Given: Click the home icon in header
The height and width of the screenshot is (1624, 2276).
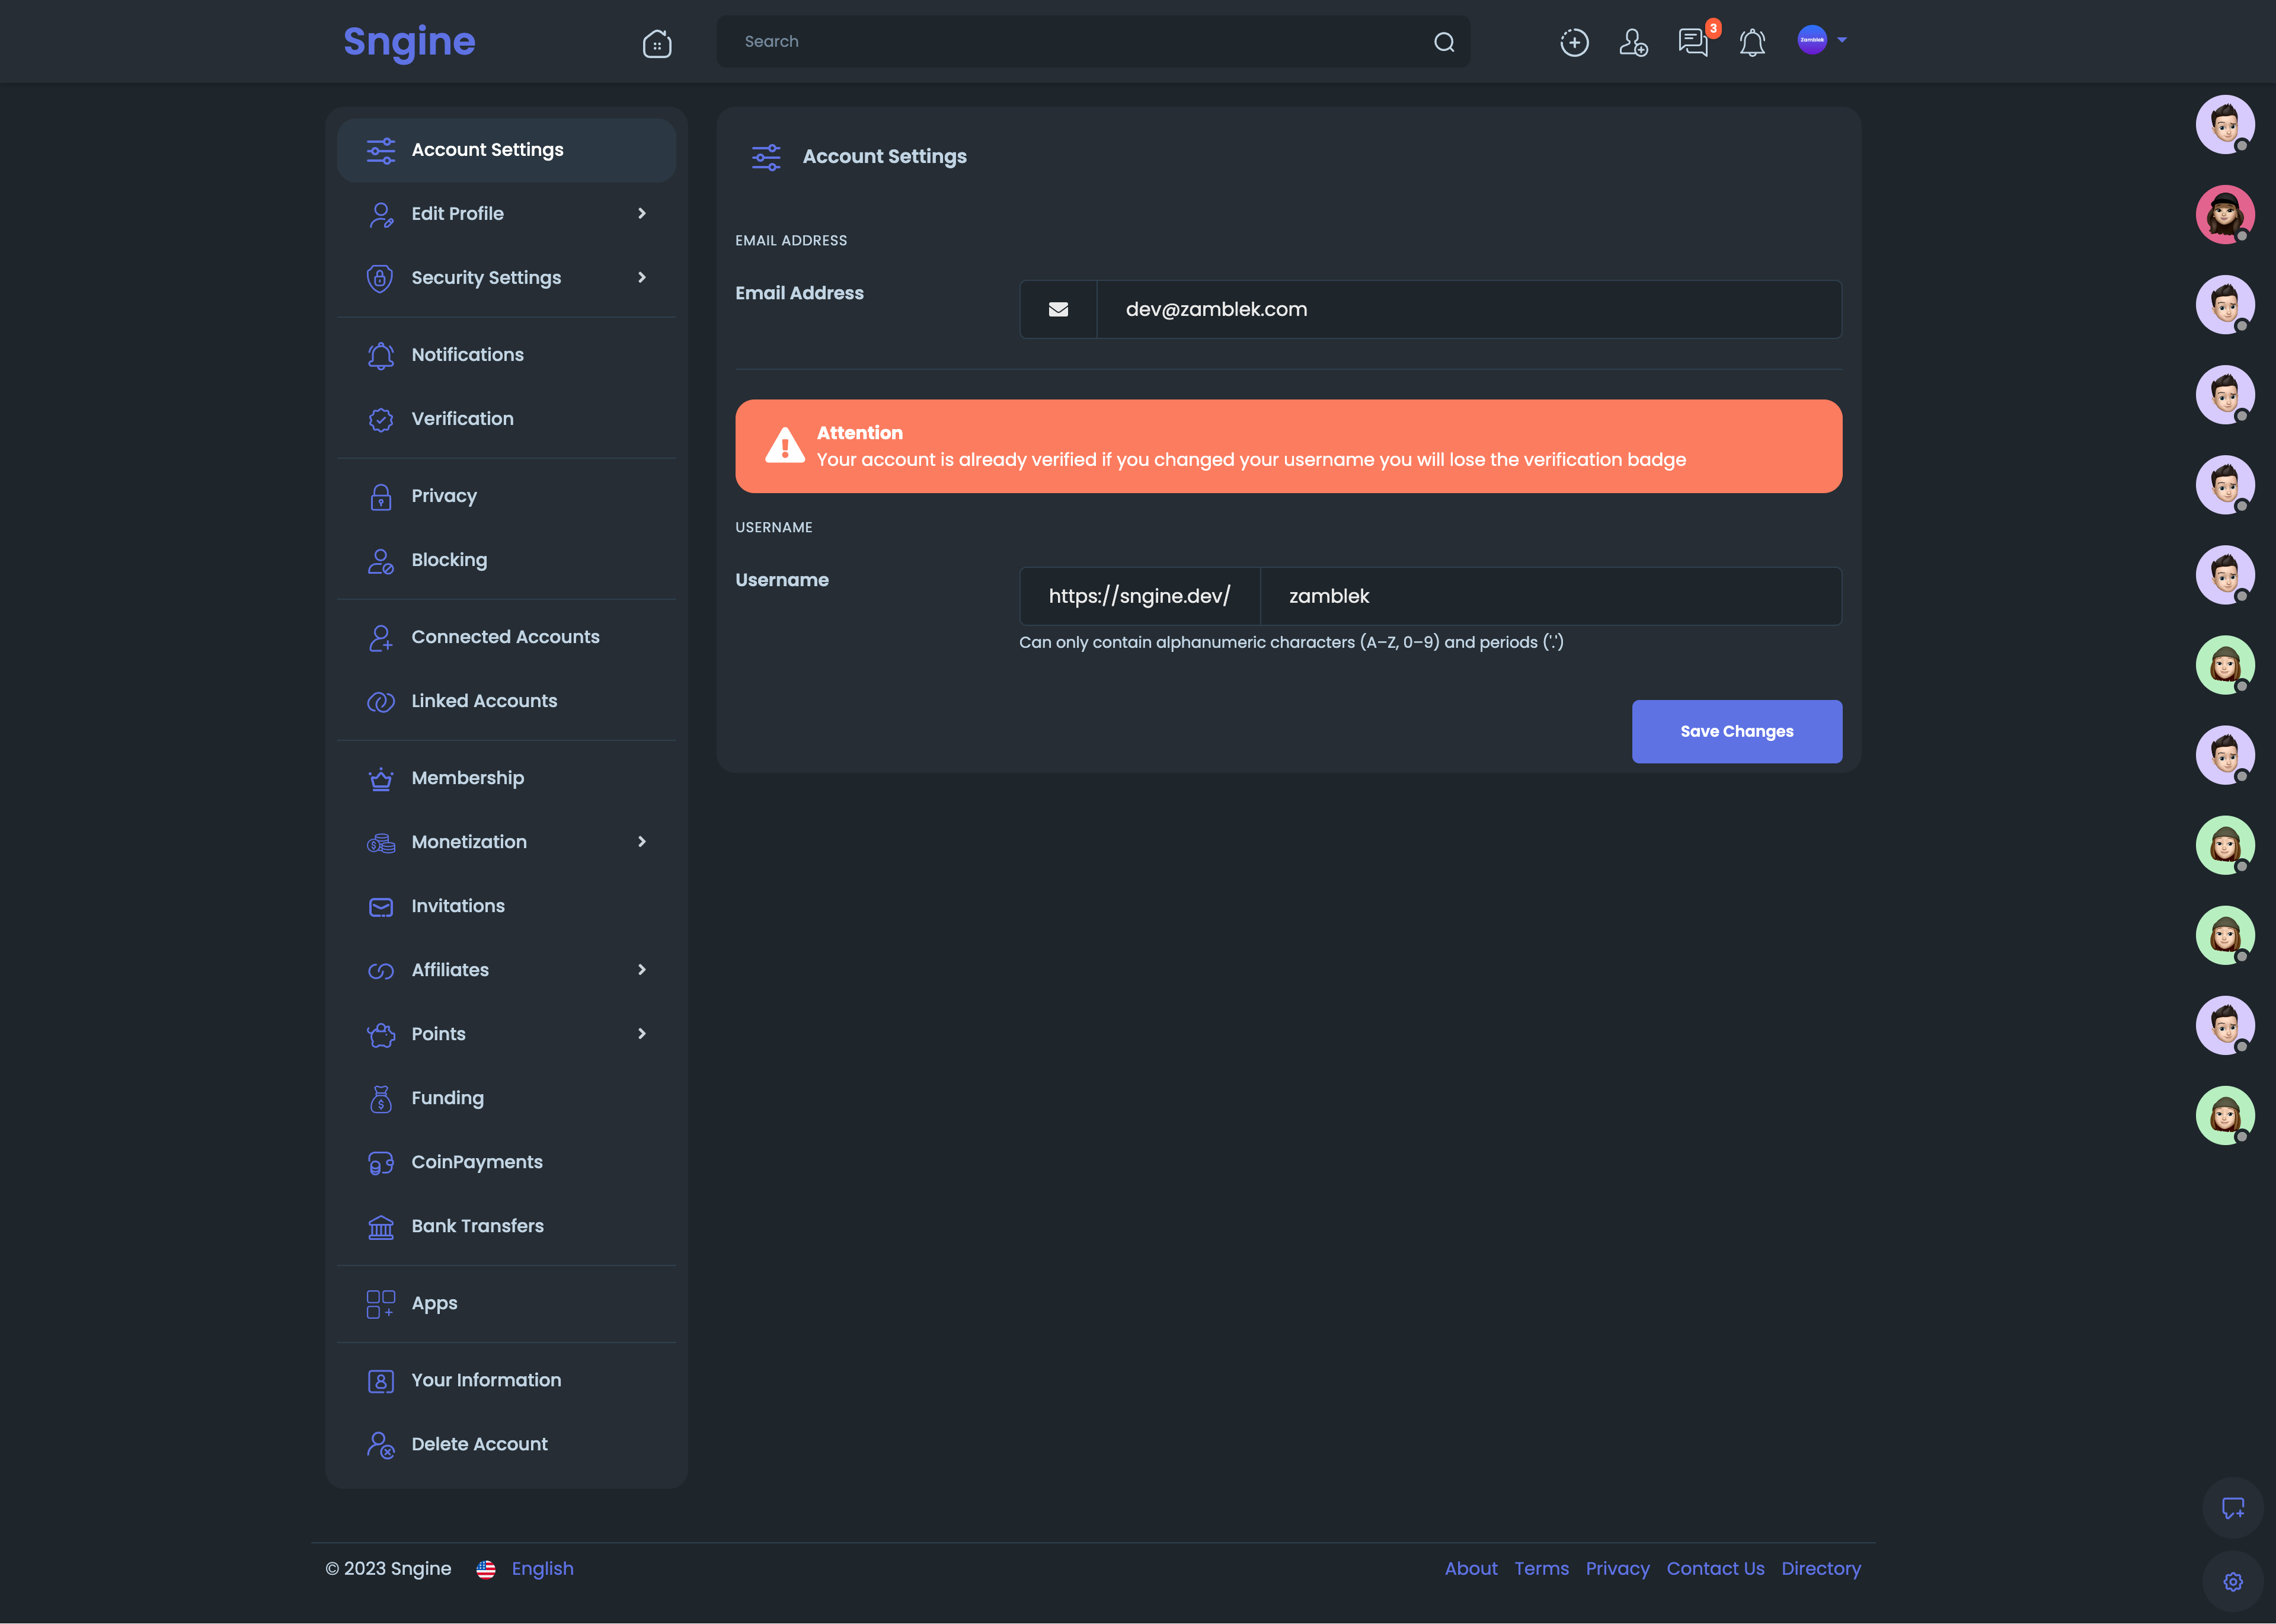Looking at the screenshot, I should pyautogui.click(x=656, y=43).
